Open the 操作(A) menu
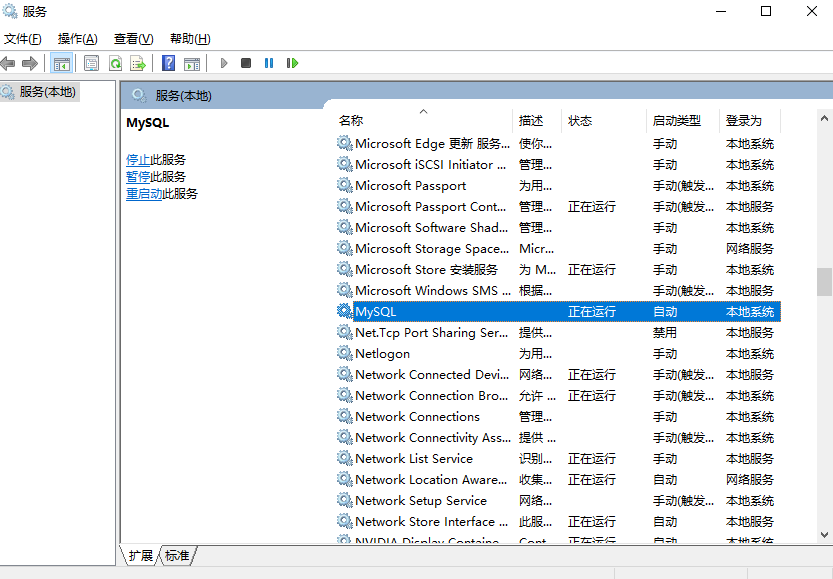Image resolution: width=833 pixels, height=579 pixels. coord(77,39)
